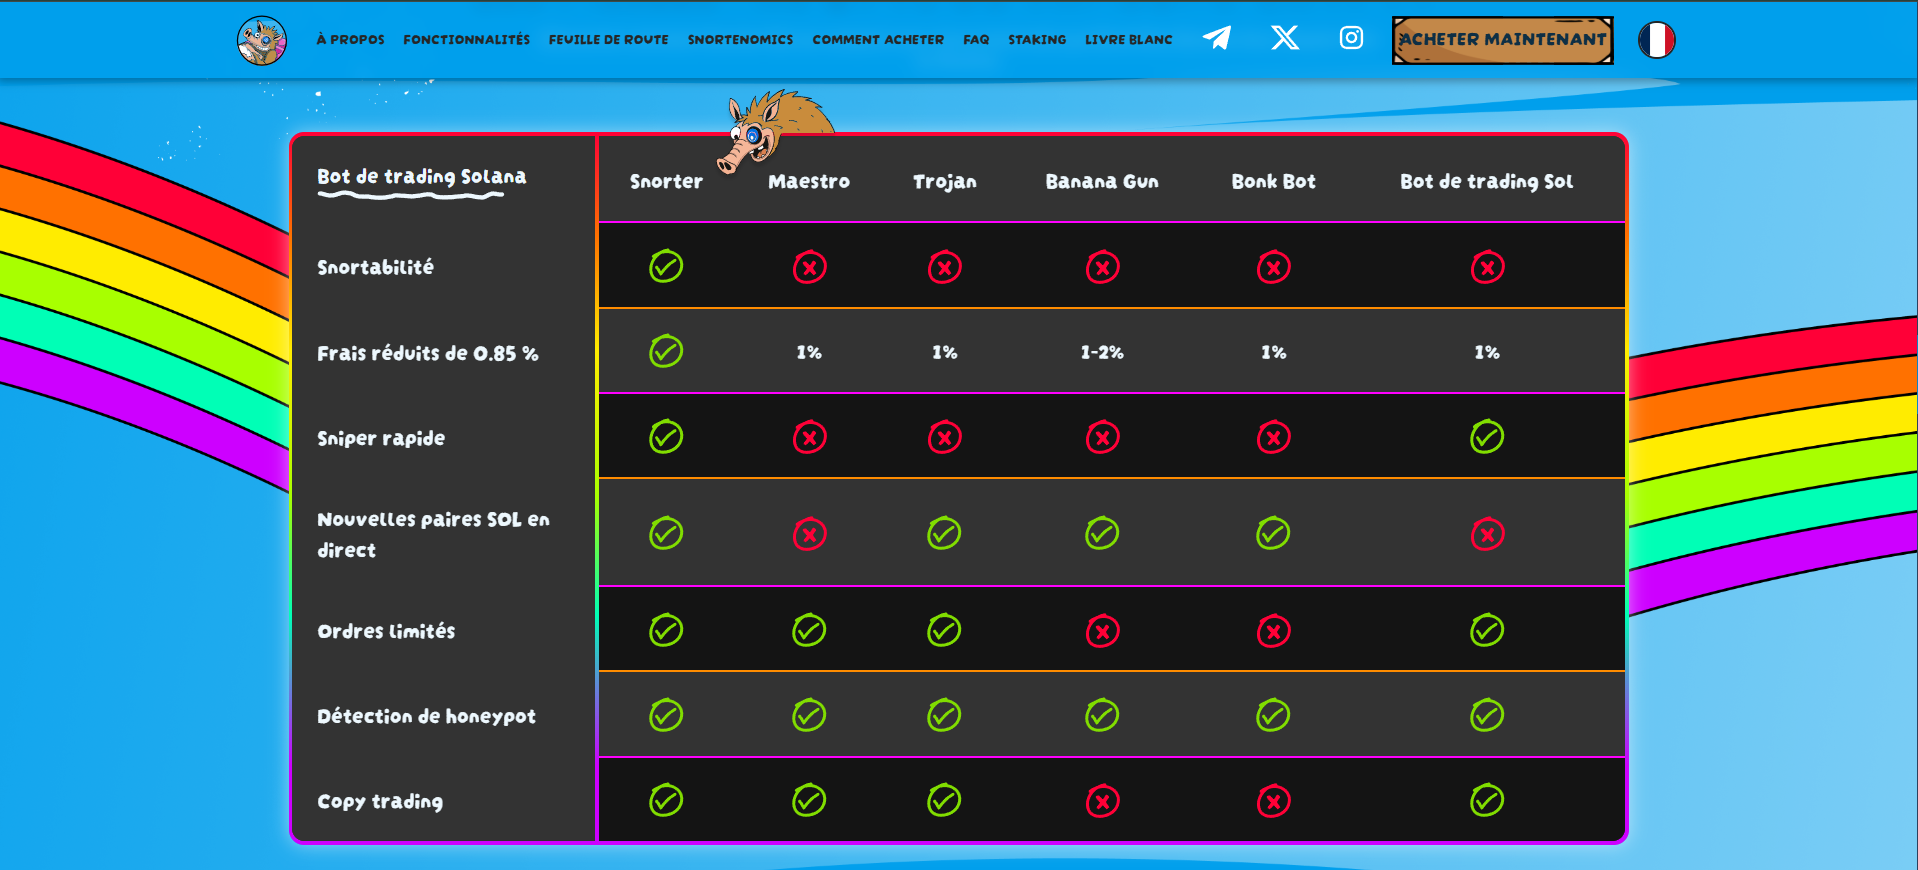Click Bonk Bot cross in Copy trading row
This screenshot has width=1918, height=870.
pyautogui.click(x=1273, y=801)
